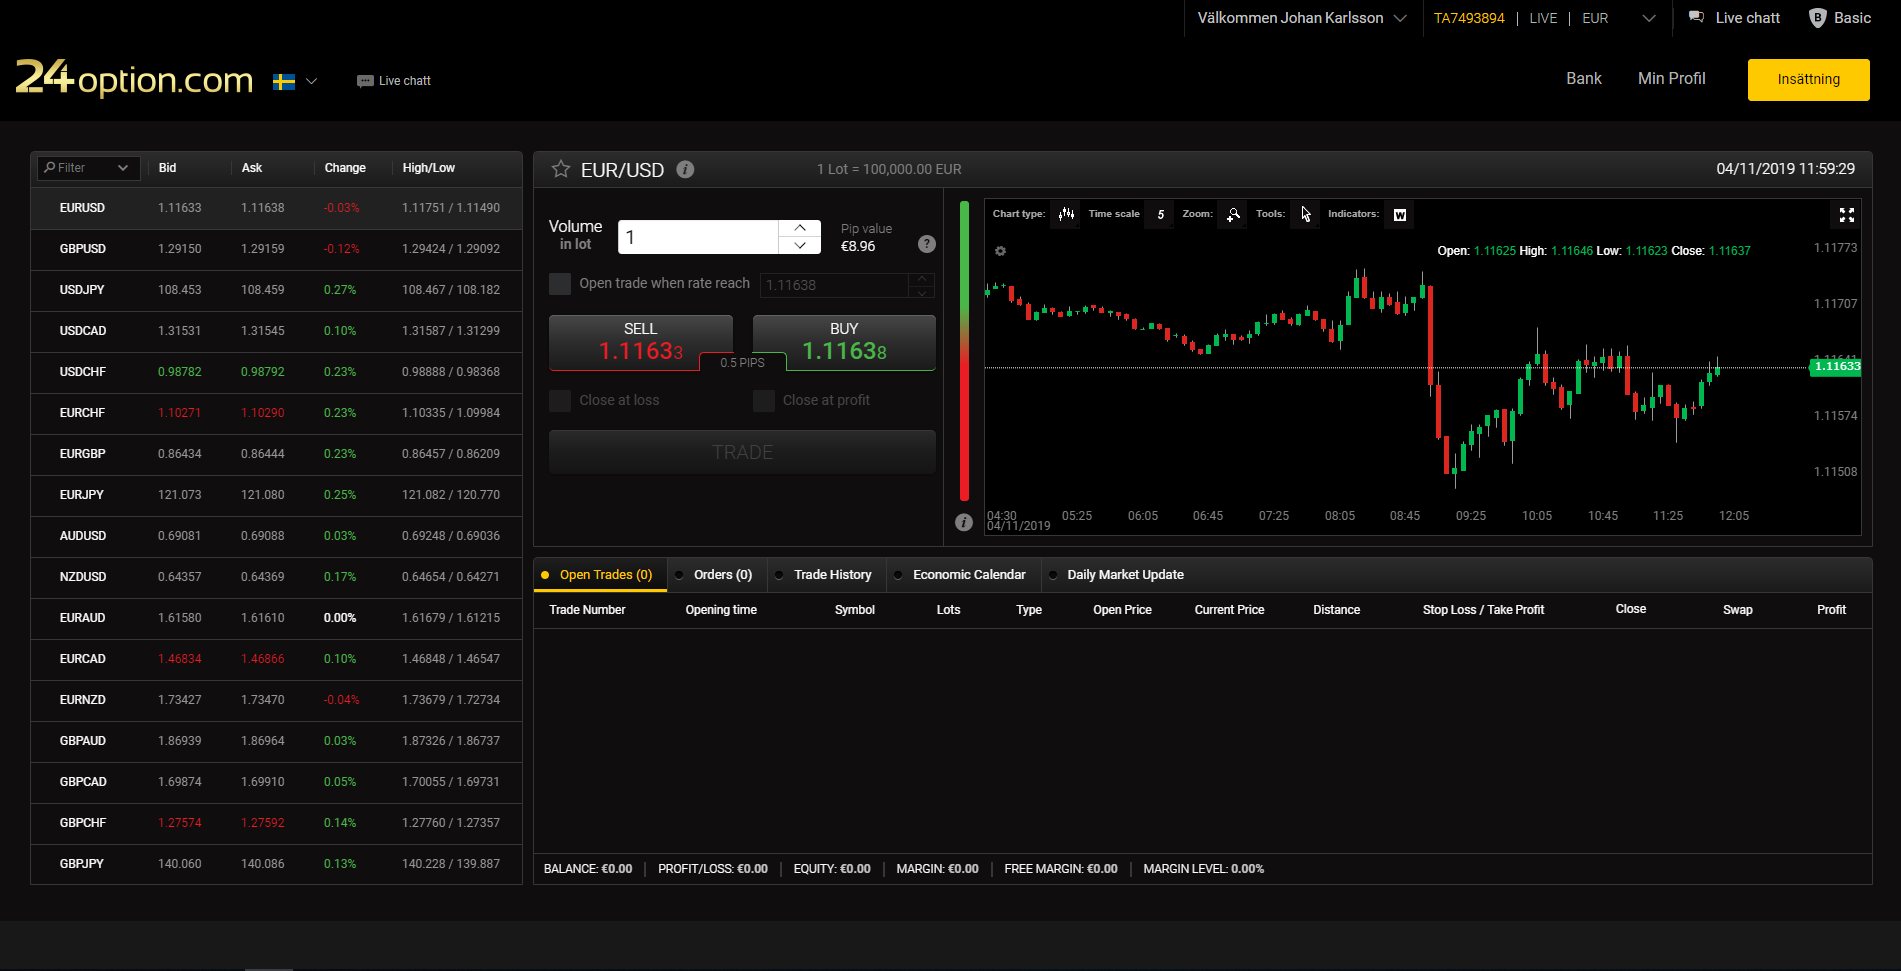Select USDJPY row
Image resolution: width=1901 pixels, height=971 pixels.
click(x=276, y=290)
